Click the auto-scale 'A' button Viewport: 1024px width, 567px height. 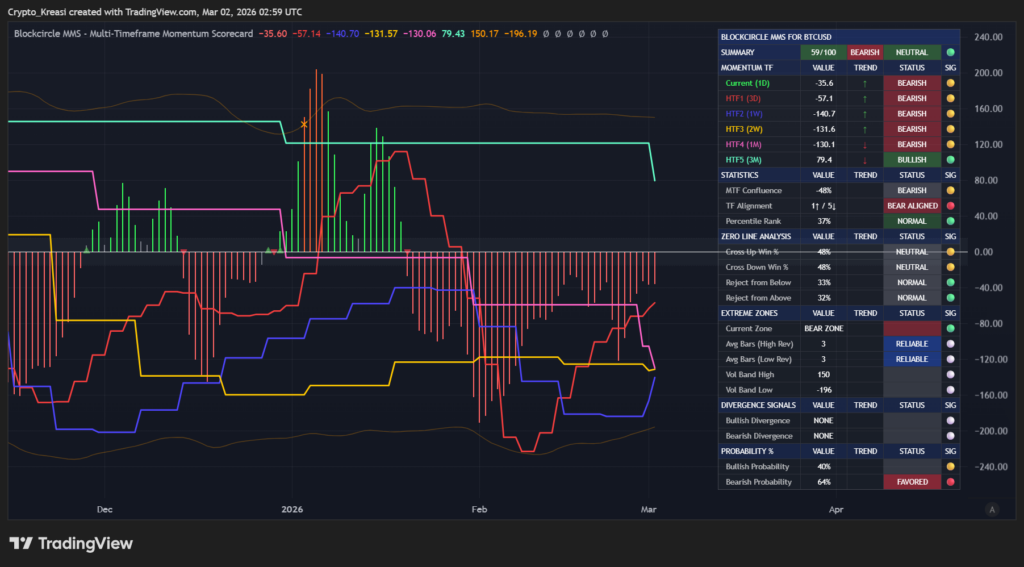(991, 509)
